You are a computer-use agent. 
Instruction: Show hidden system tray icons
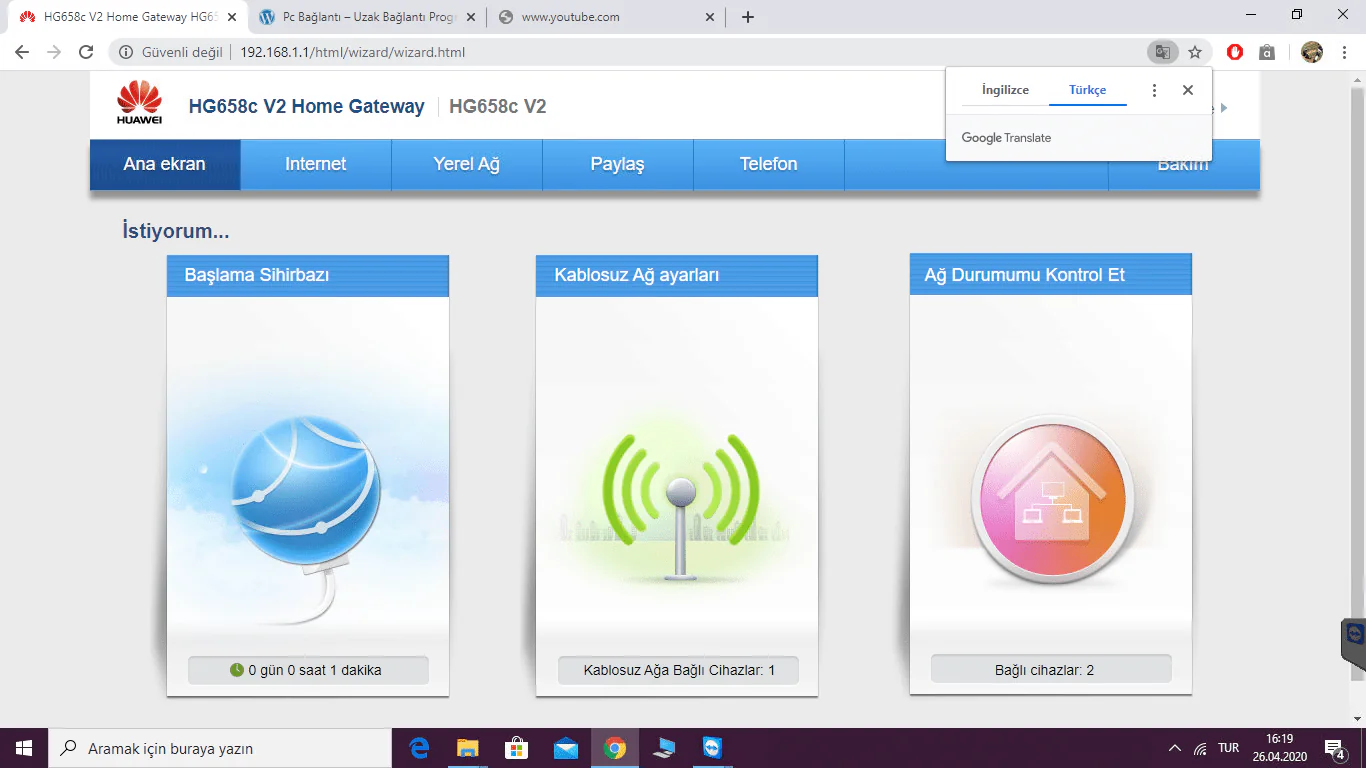(x=1174, y=748)
